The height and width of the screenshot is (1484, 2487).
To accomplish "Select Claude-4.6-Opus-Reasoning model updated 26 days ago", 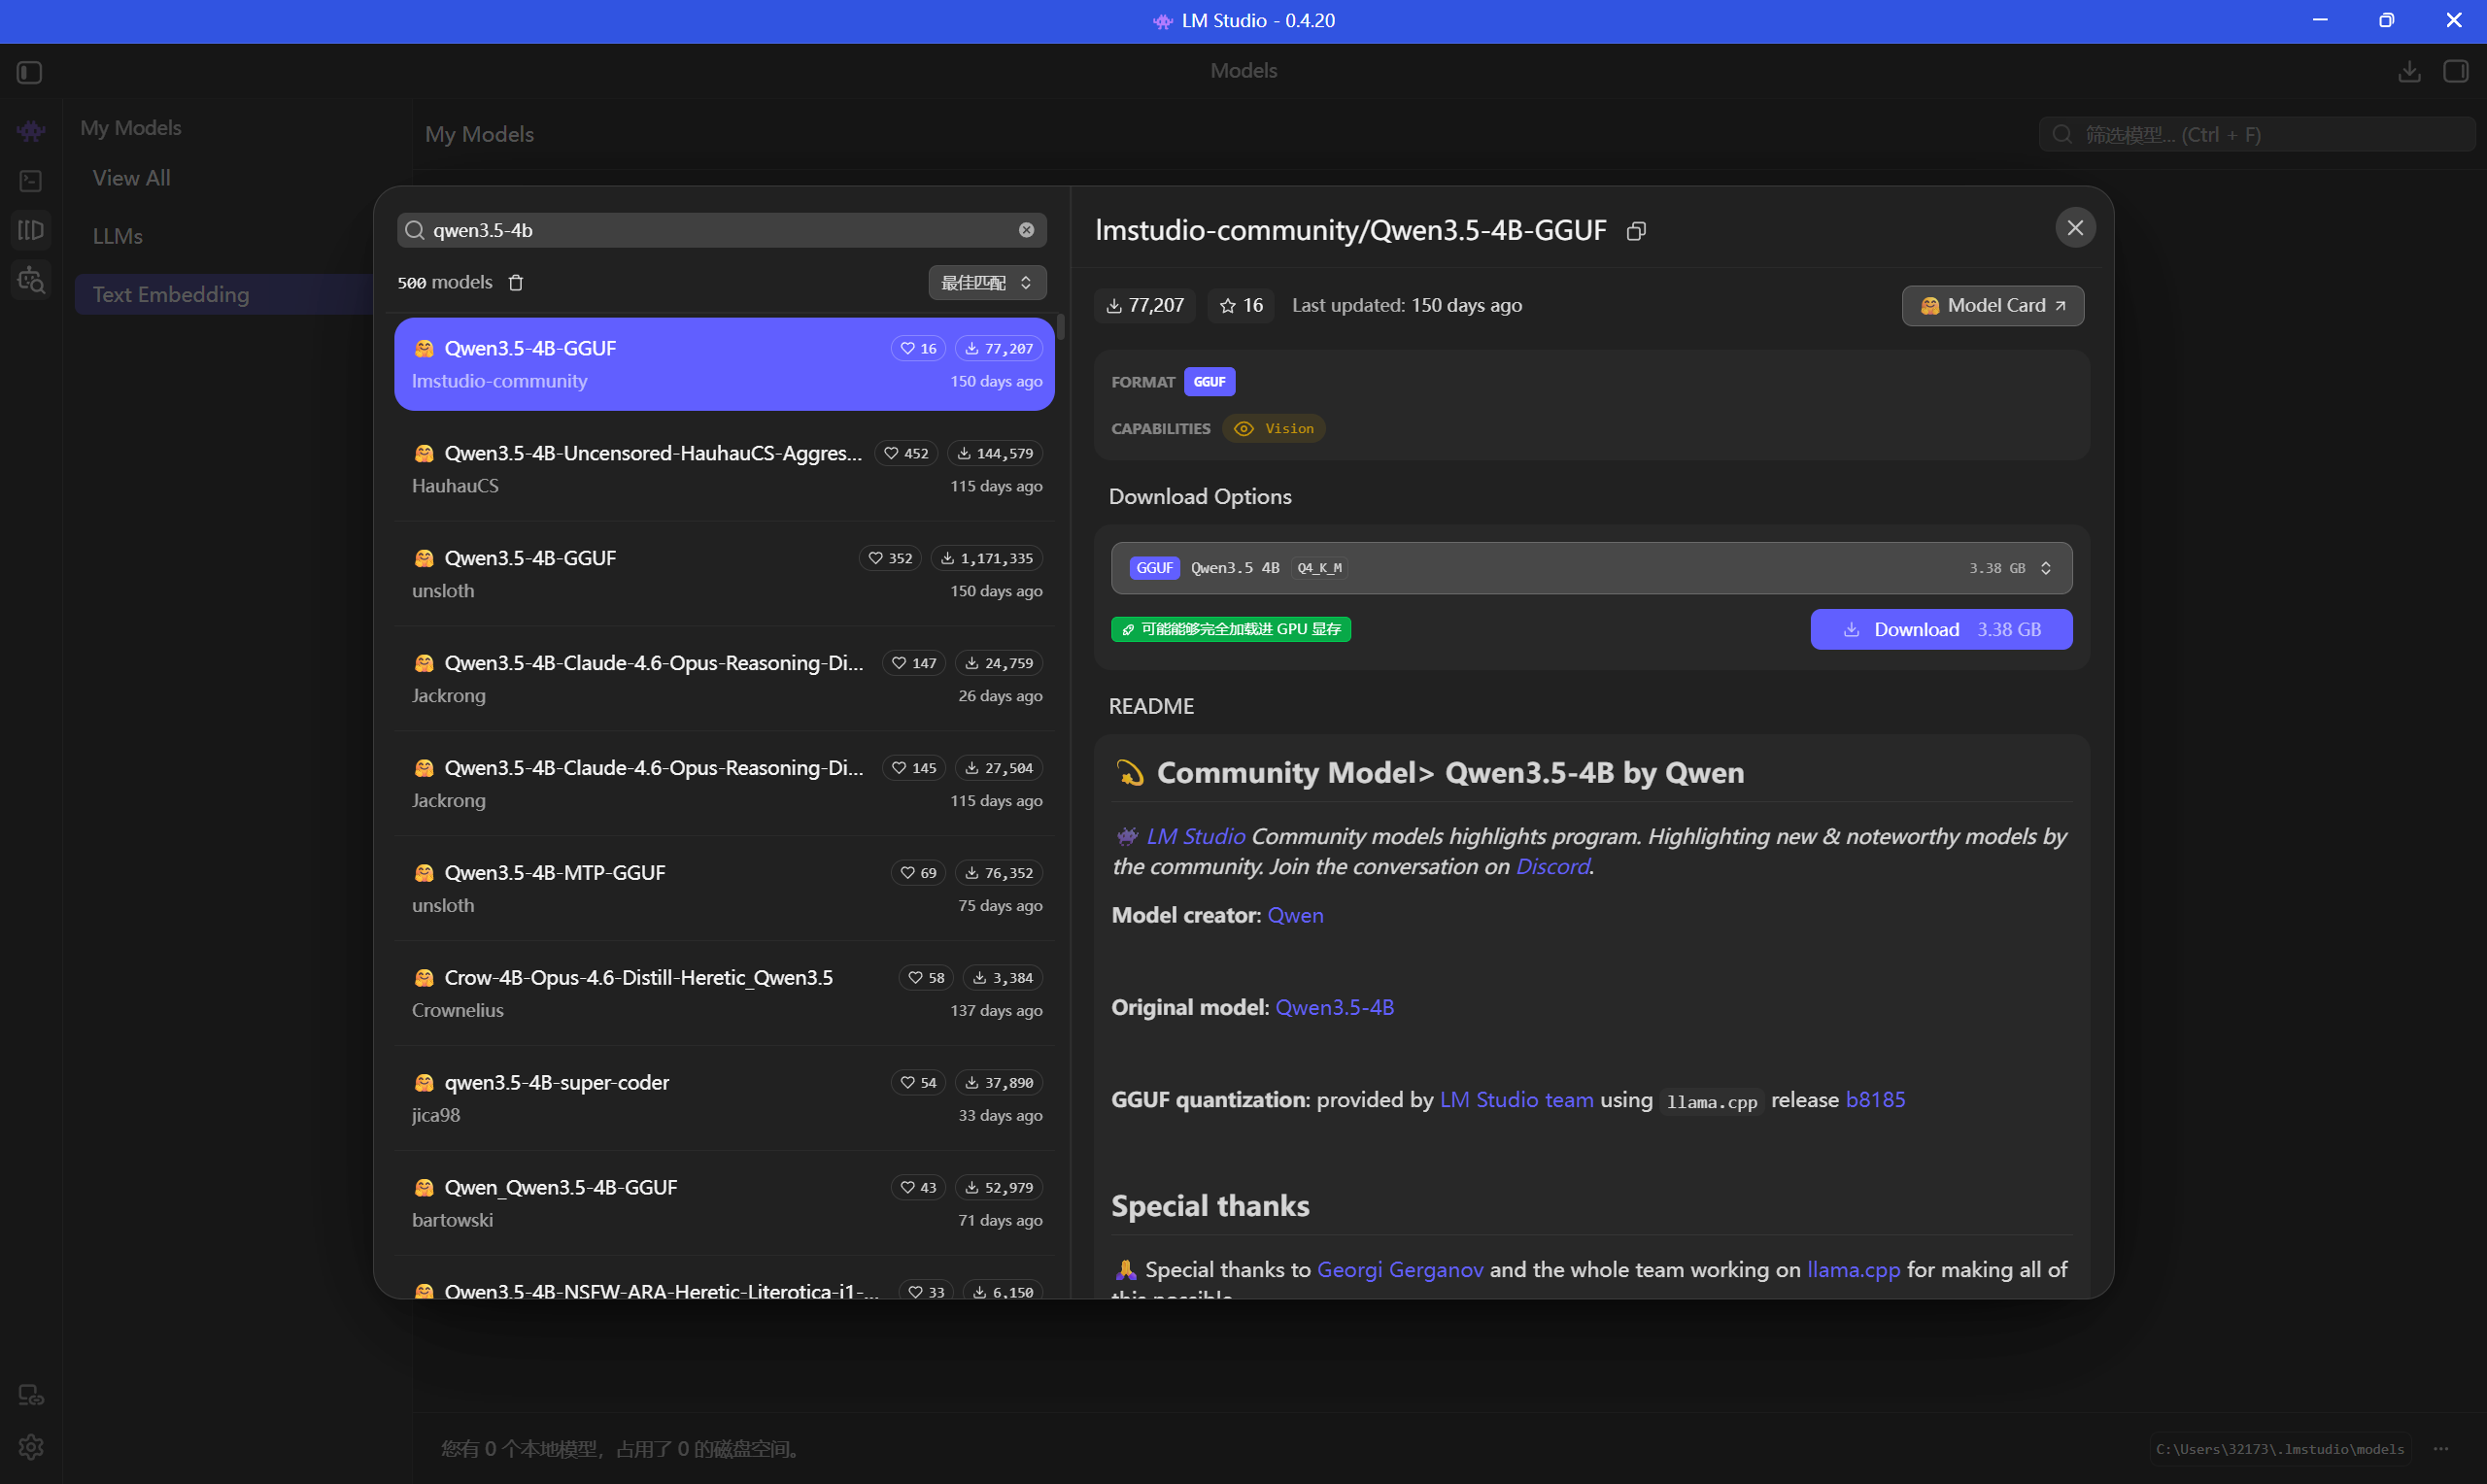I will click(725, 679).
